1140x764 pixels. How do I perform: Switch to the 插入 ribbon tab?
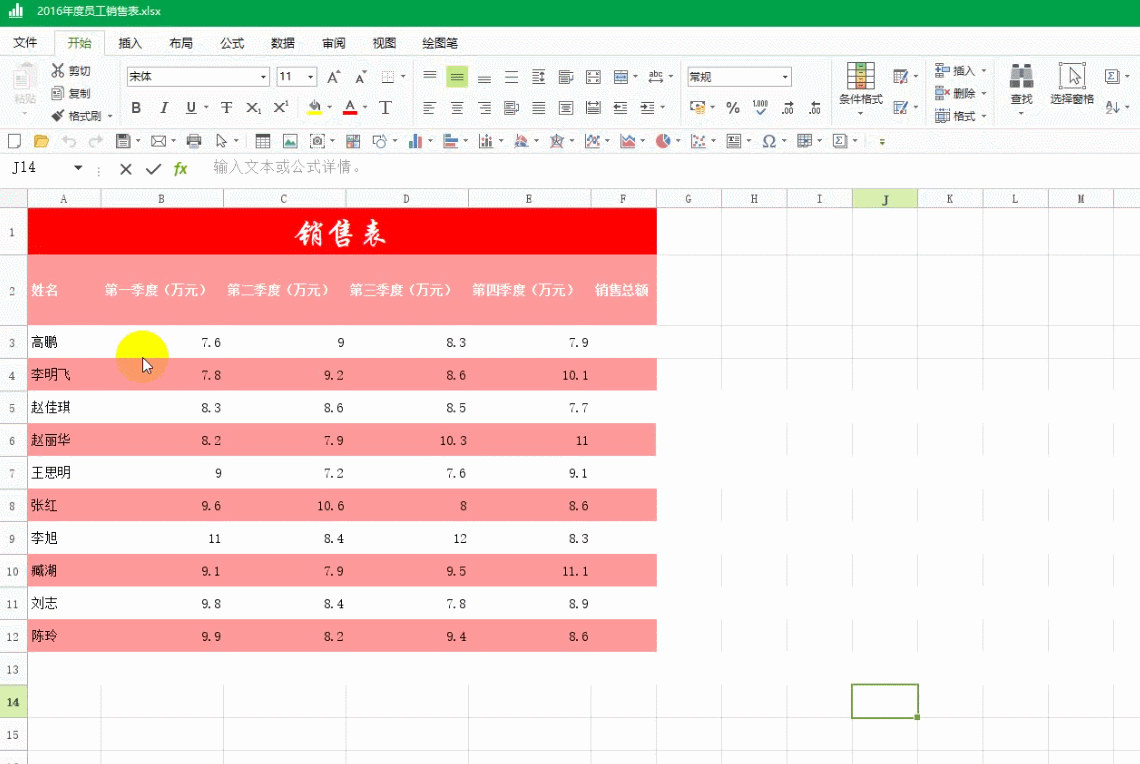(130, 42)
